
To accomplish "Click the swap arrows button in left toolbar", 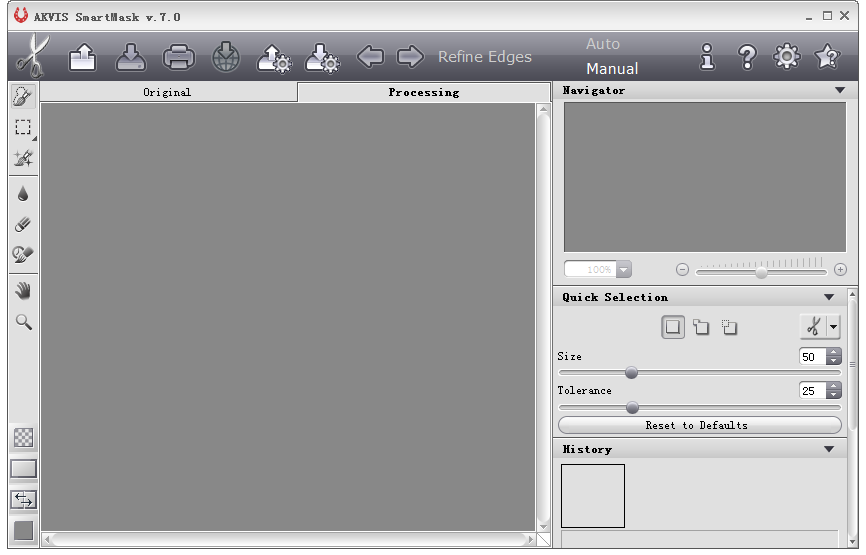I will [x=23, y=500].
